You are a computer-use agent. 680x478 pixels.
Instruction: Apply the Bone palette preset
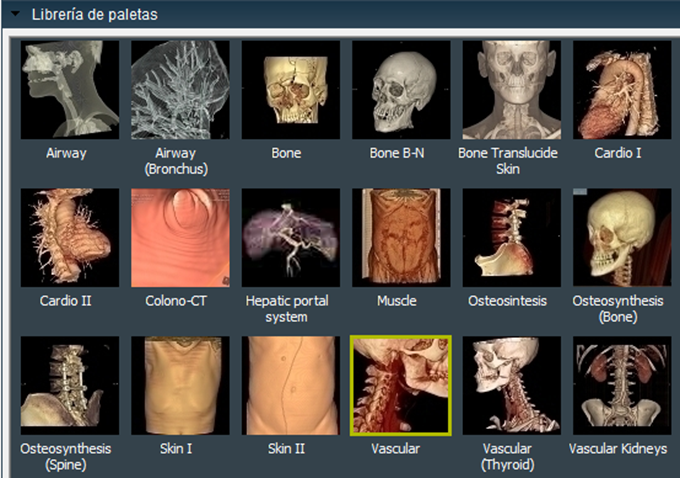coord(291,90)
